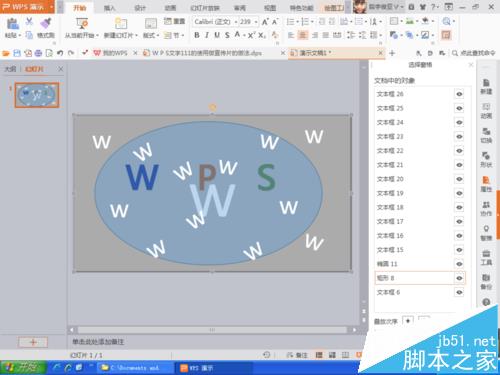Open the Animation sidebar icon
This screenshot has width=500, height=375.
pos(486,111)
